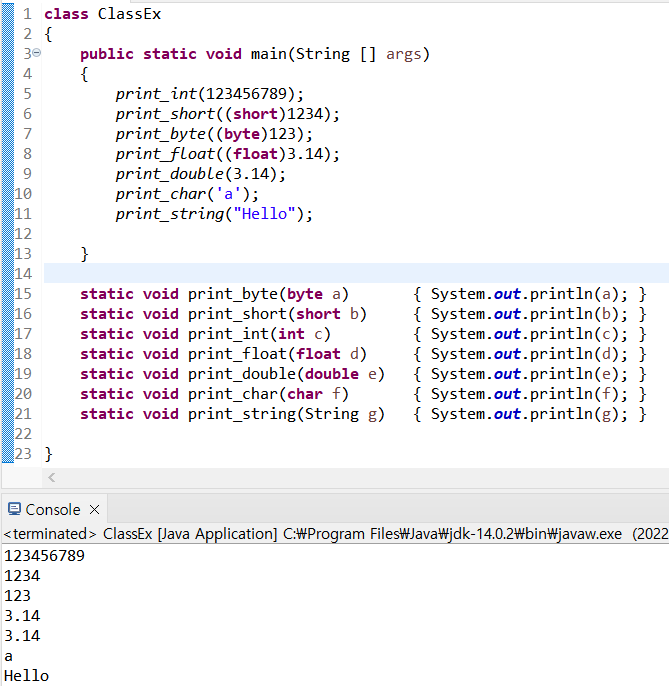
Task: Click line number 12 in the gutter
Action: 23,234
